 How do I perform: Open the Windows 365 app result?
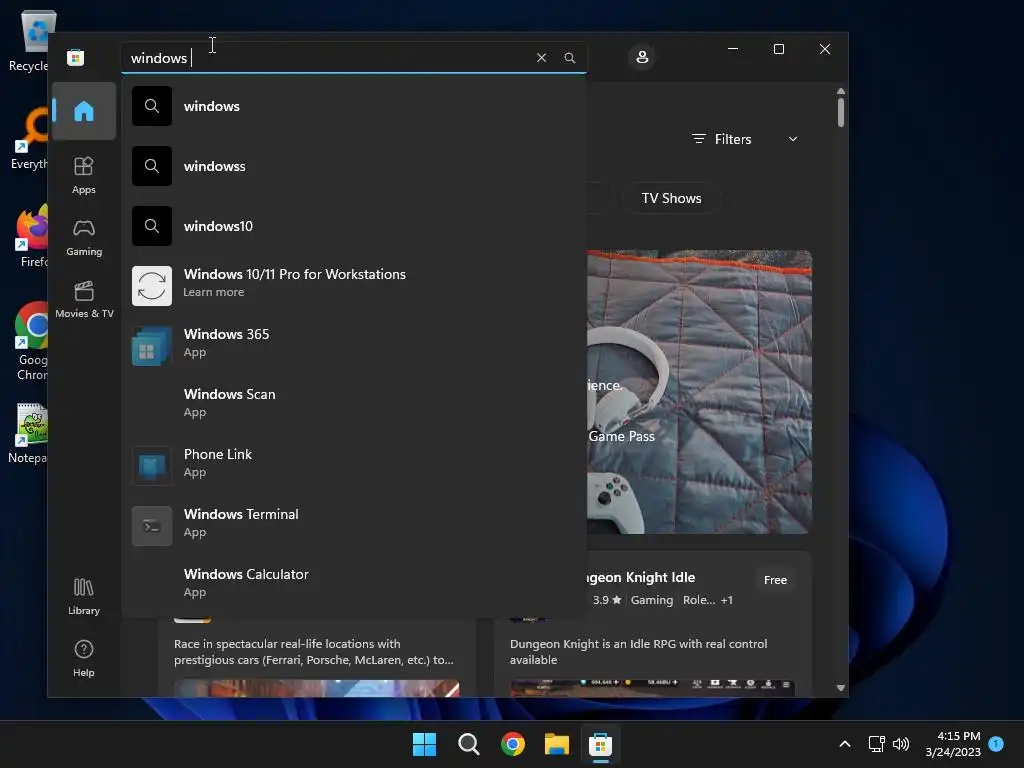coord(354,345)
